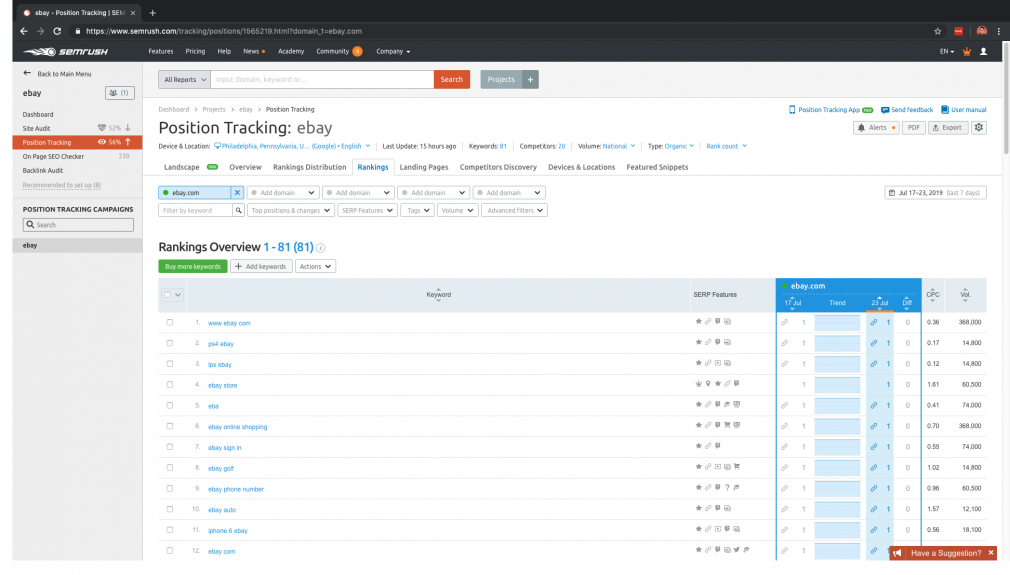
Task: Check the box for ips ebay
Action: [170, 364]
